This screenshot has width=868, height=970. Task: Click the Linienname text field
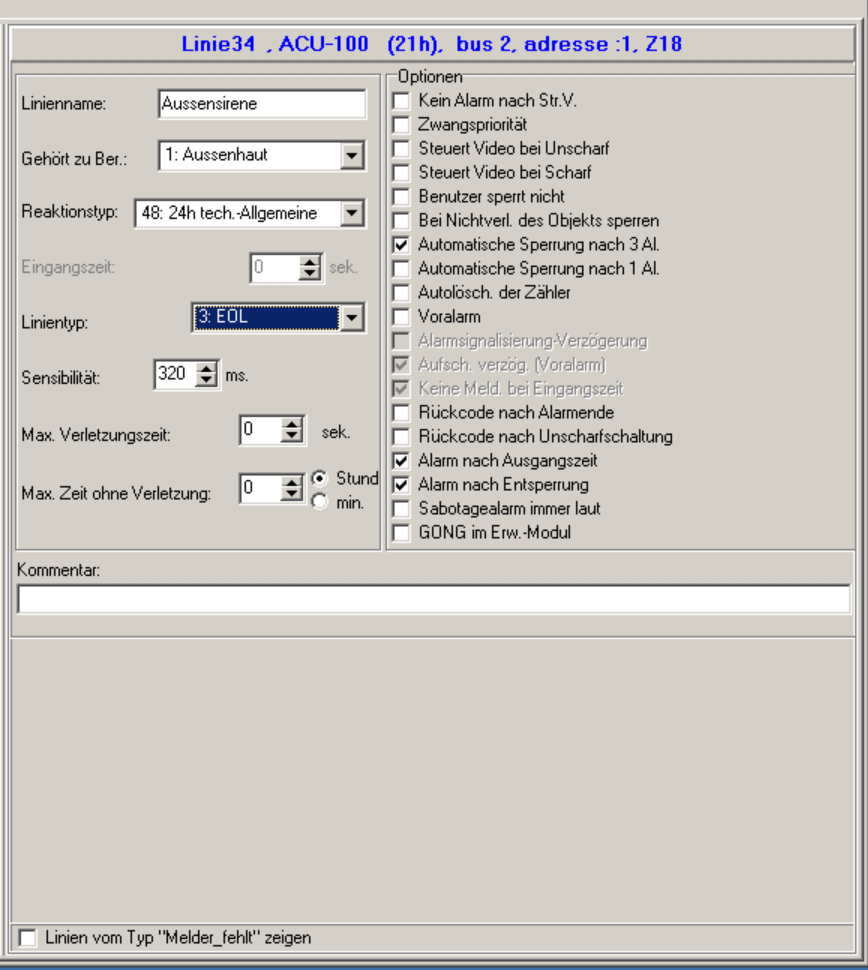(262, 103)
